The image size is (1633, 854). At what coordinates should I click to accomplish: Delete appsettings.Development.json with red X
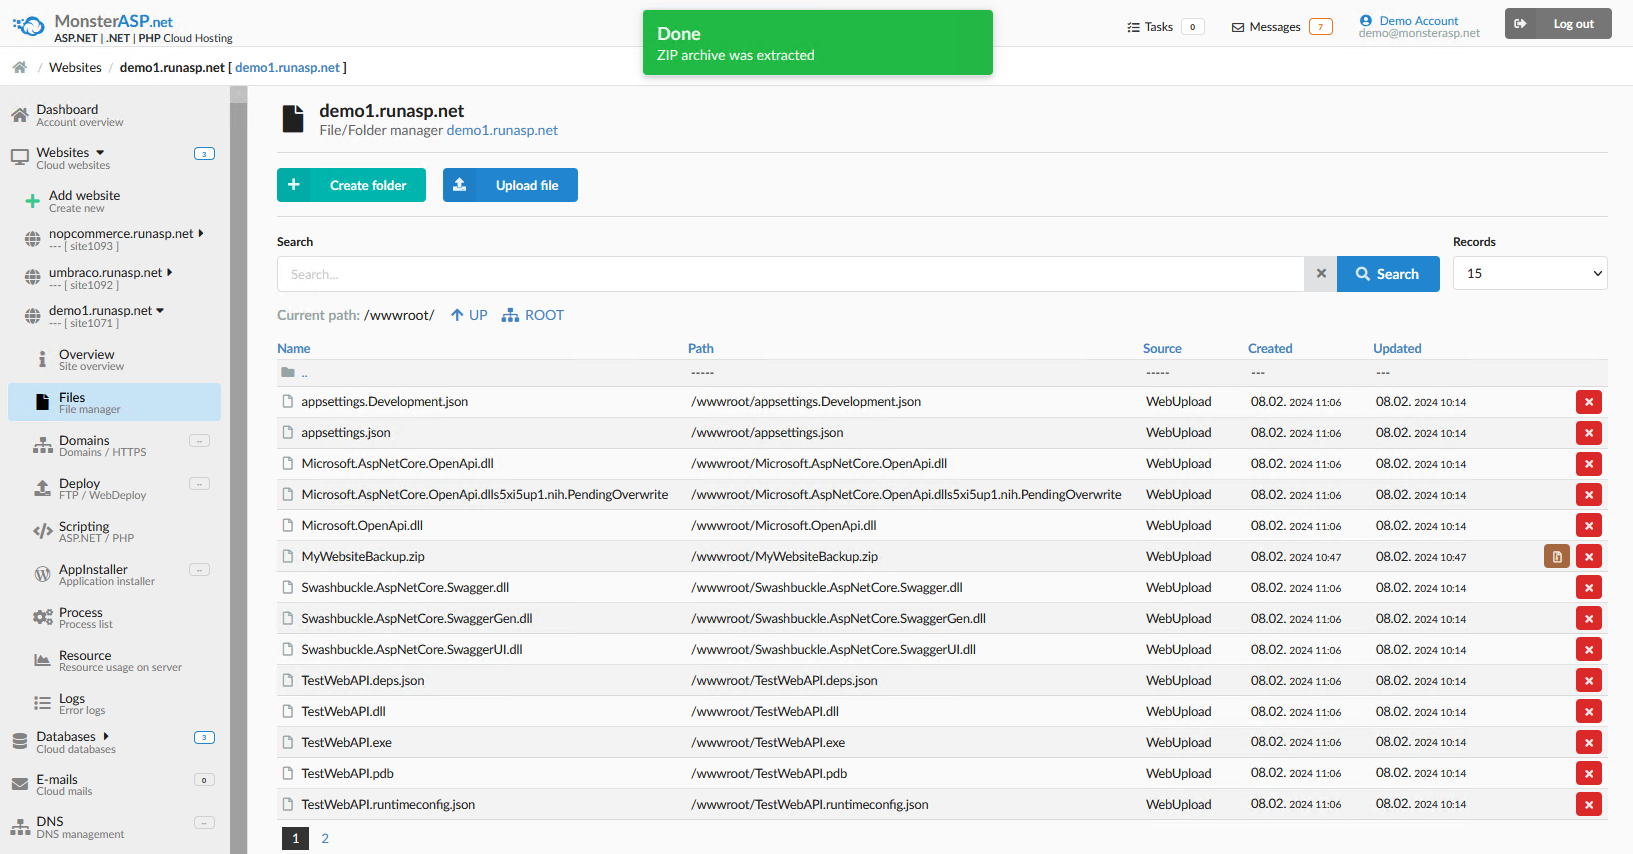coord(1589,402)
